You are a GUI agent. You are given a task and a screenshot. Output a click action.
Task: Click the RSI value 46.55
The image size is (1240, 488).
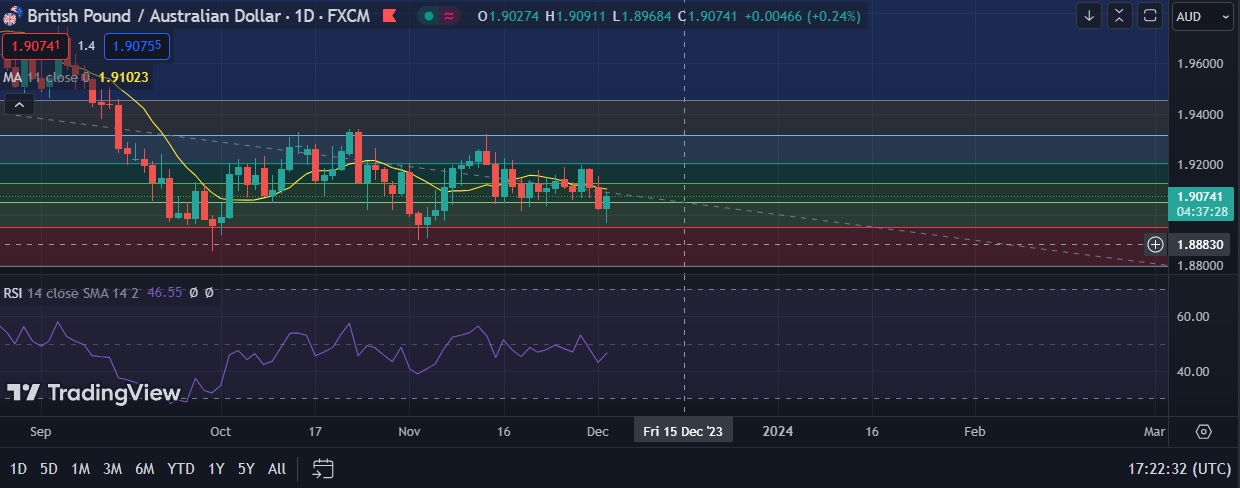[164, 293]
